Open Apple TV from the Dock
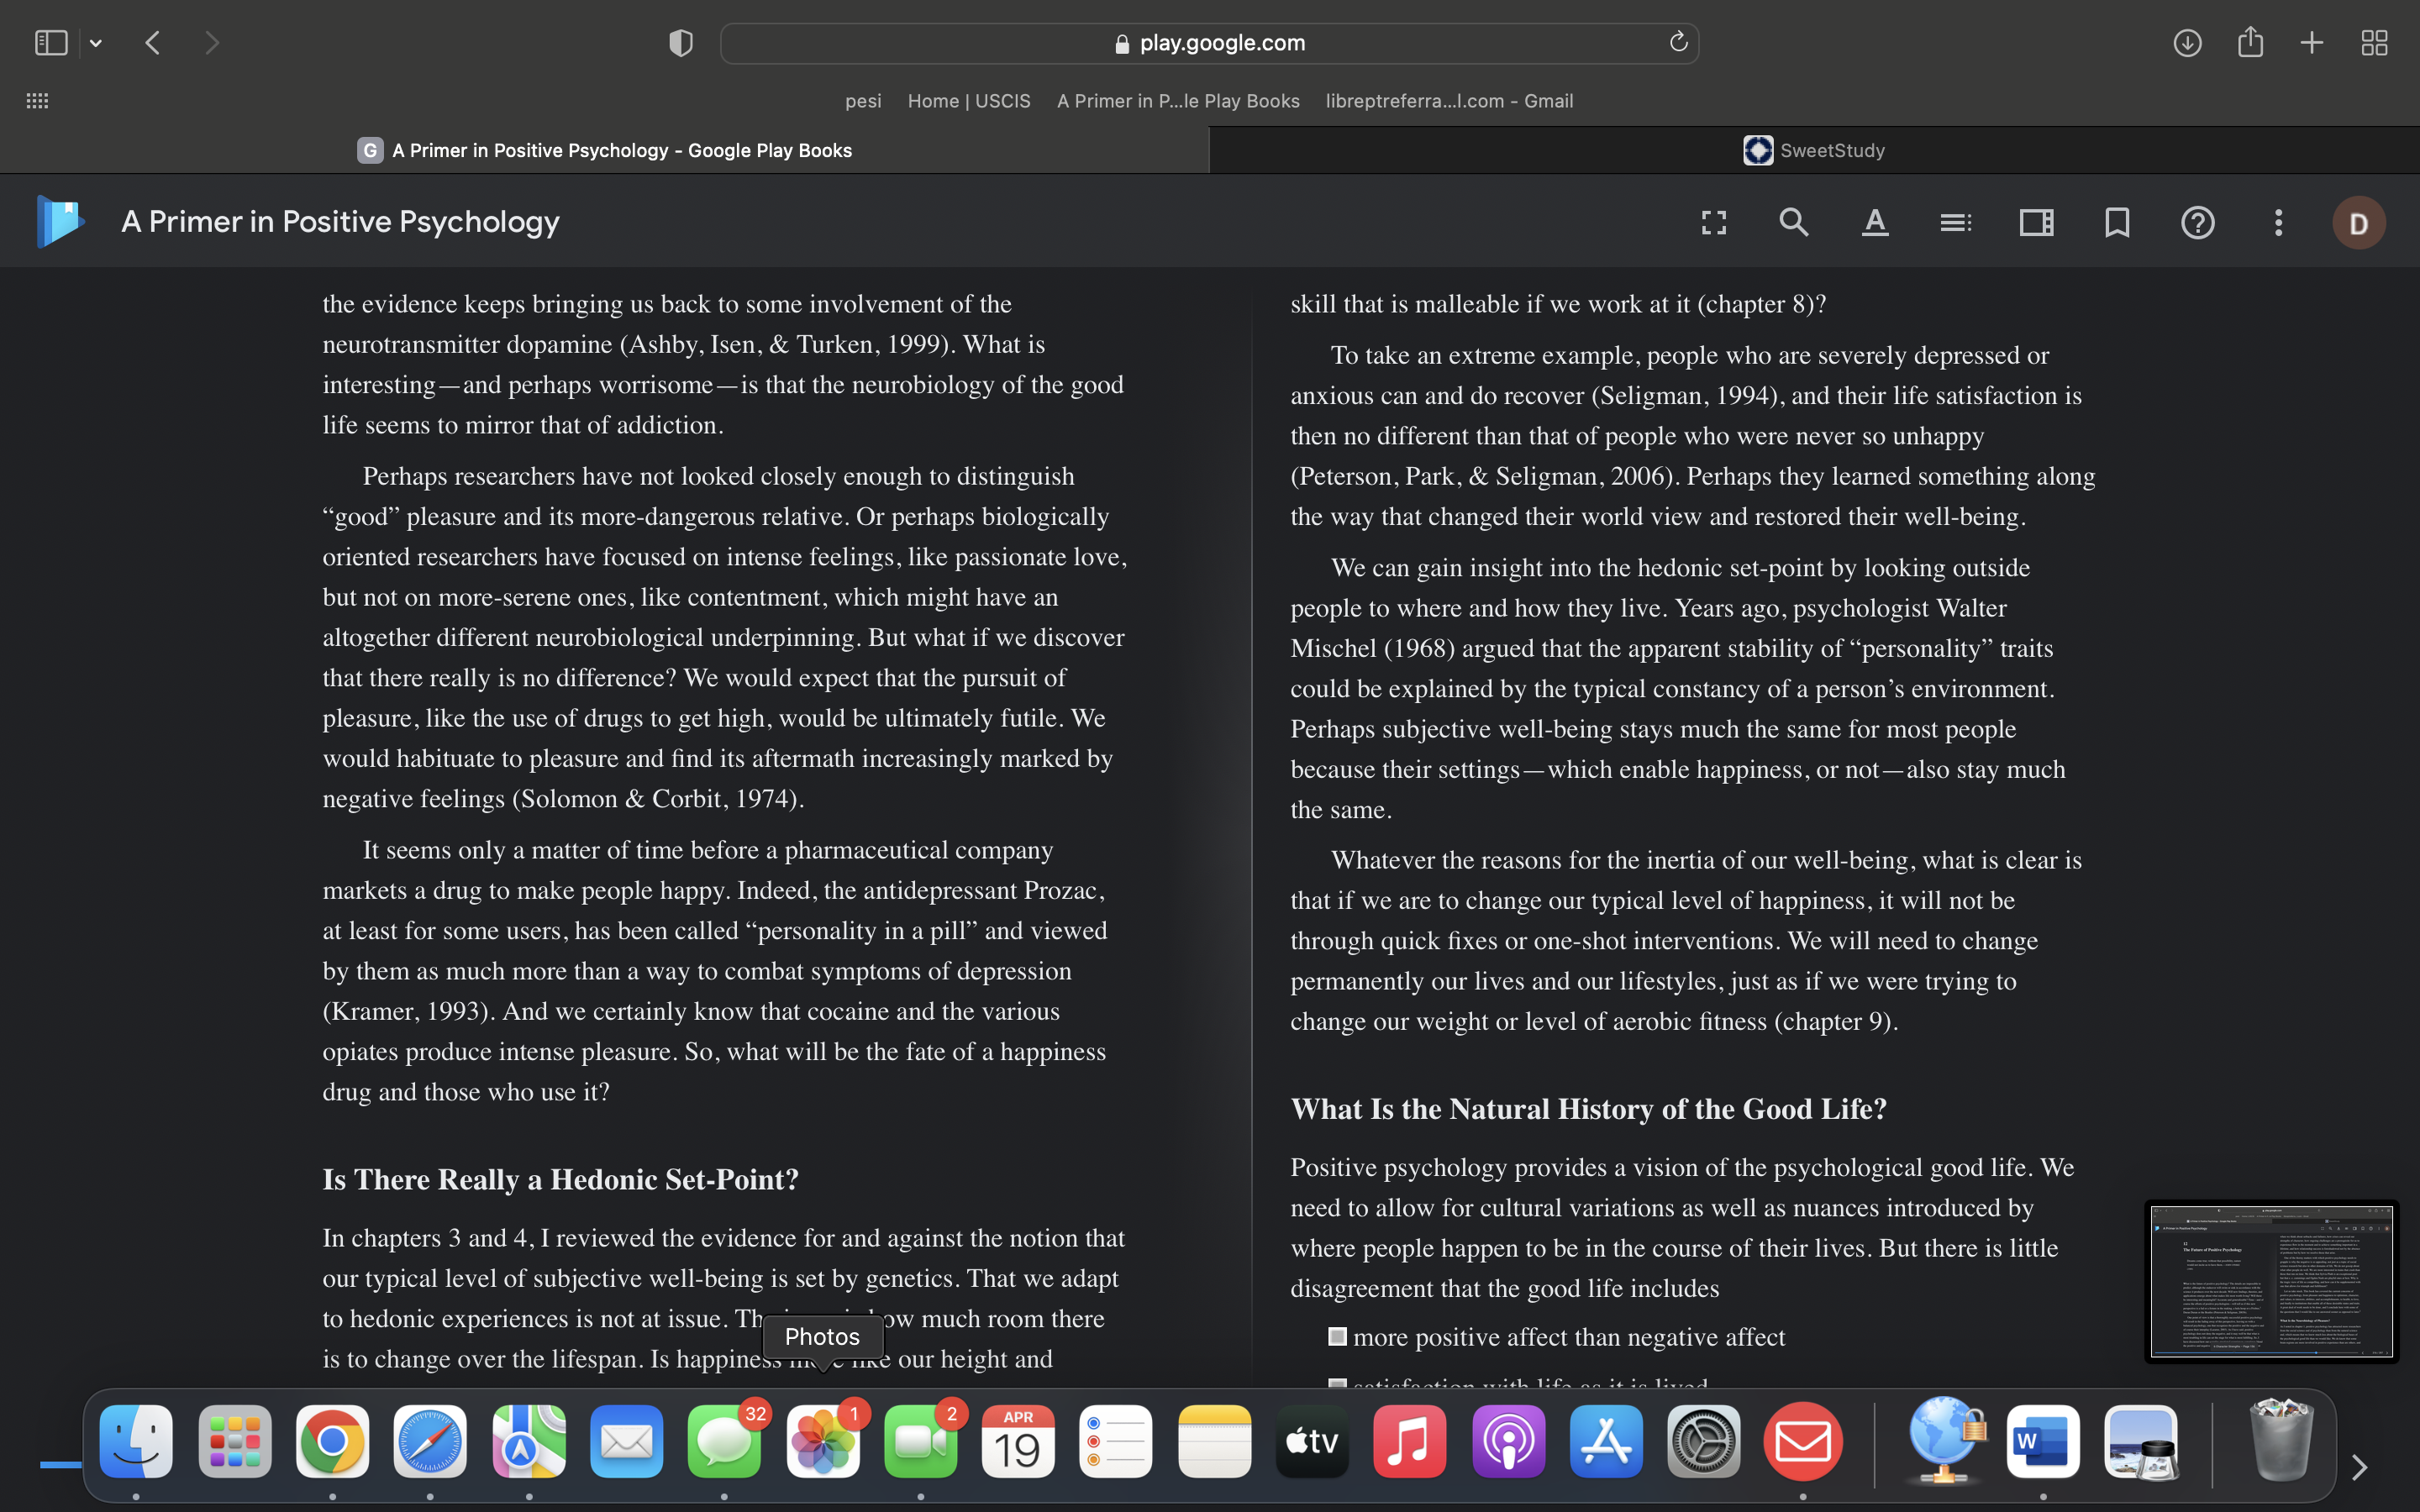Screen dimensions: 2420x1512 pos(1312,1442)
